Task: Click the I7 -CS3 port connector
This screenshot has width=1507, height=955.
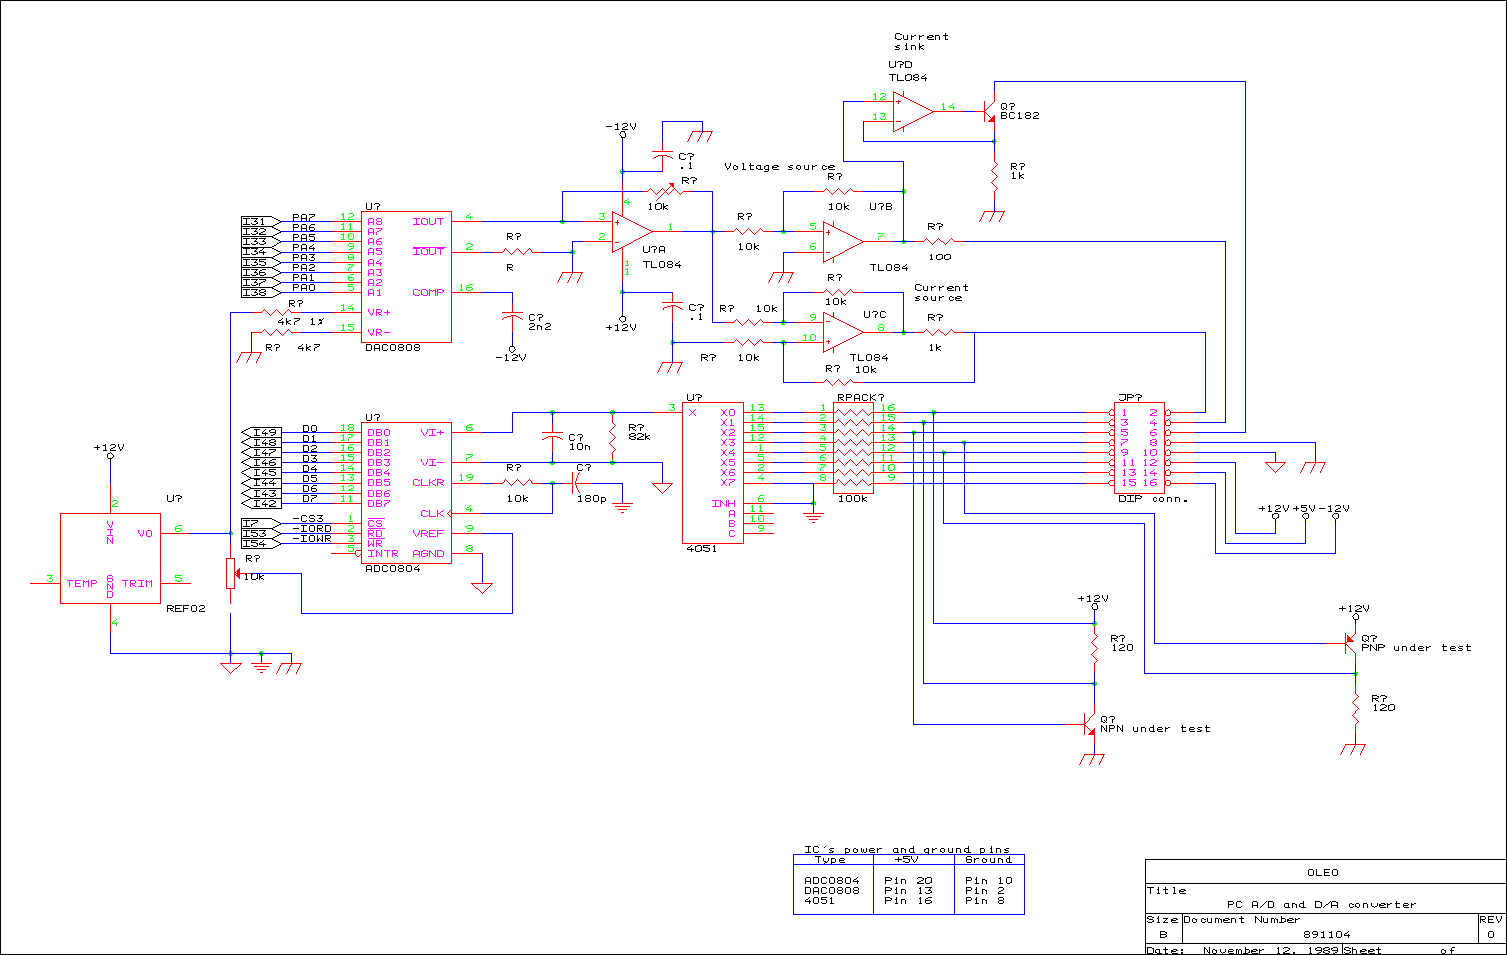Action: tap(261, 523)
